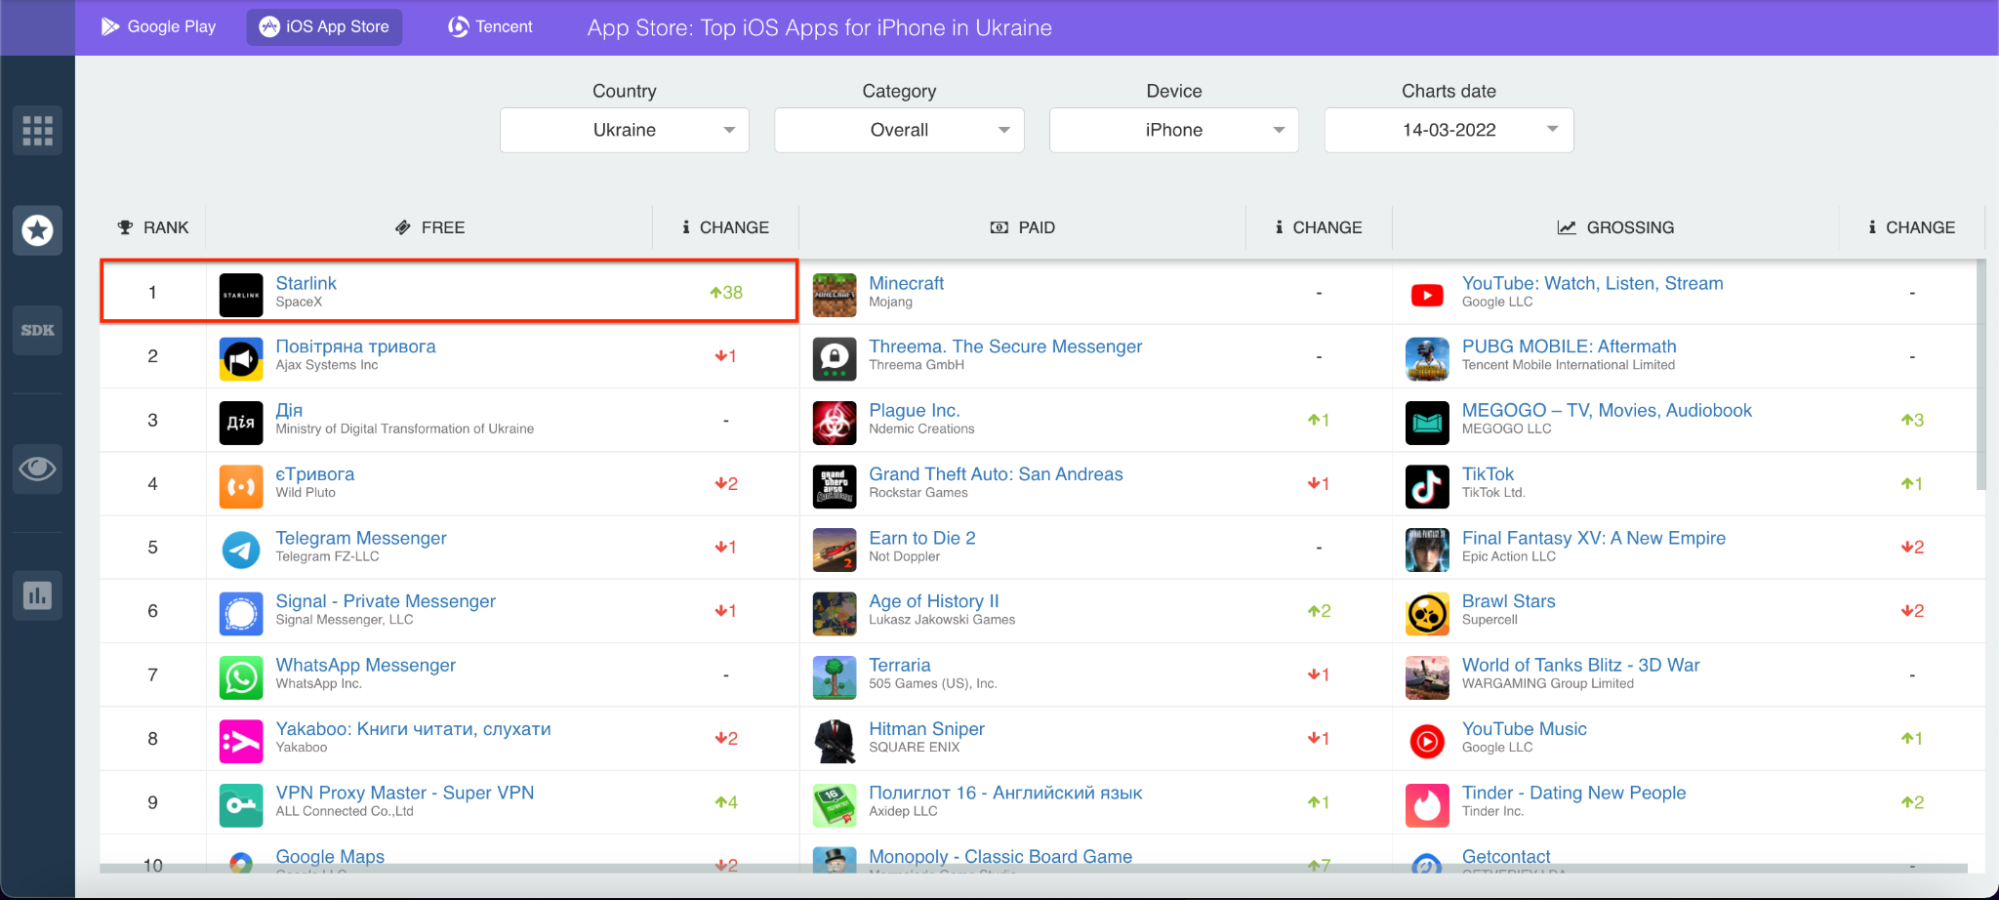Expand the Device dropdown showing iPhone
This screenshot has height=900, width=1999.
[x=1174, y=130]
